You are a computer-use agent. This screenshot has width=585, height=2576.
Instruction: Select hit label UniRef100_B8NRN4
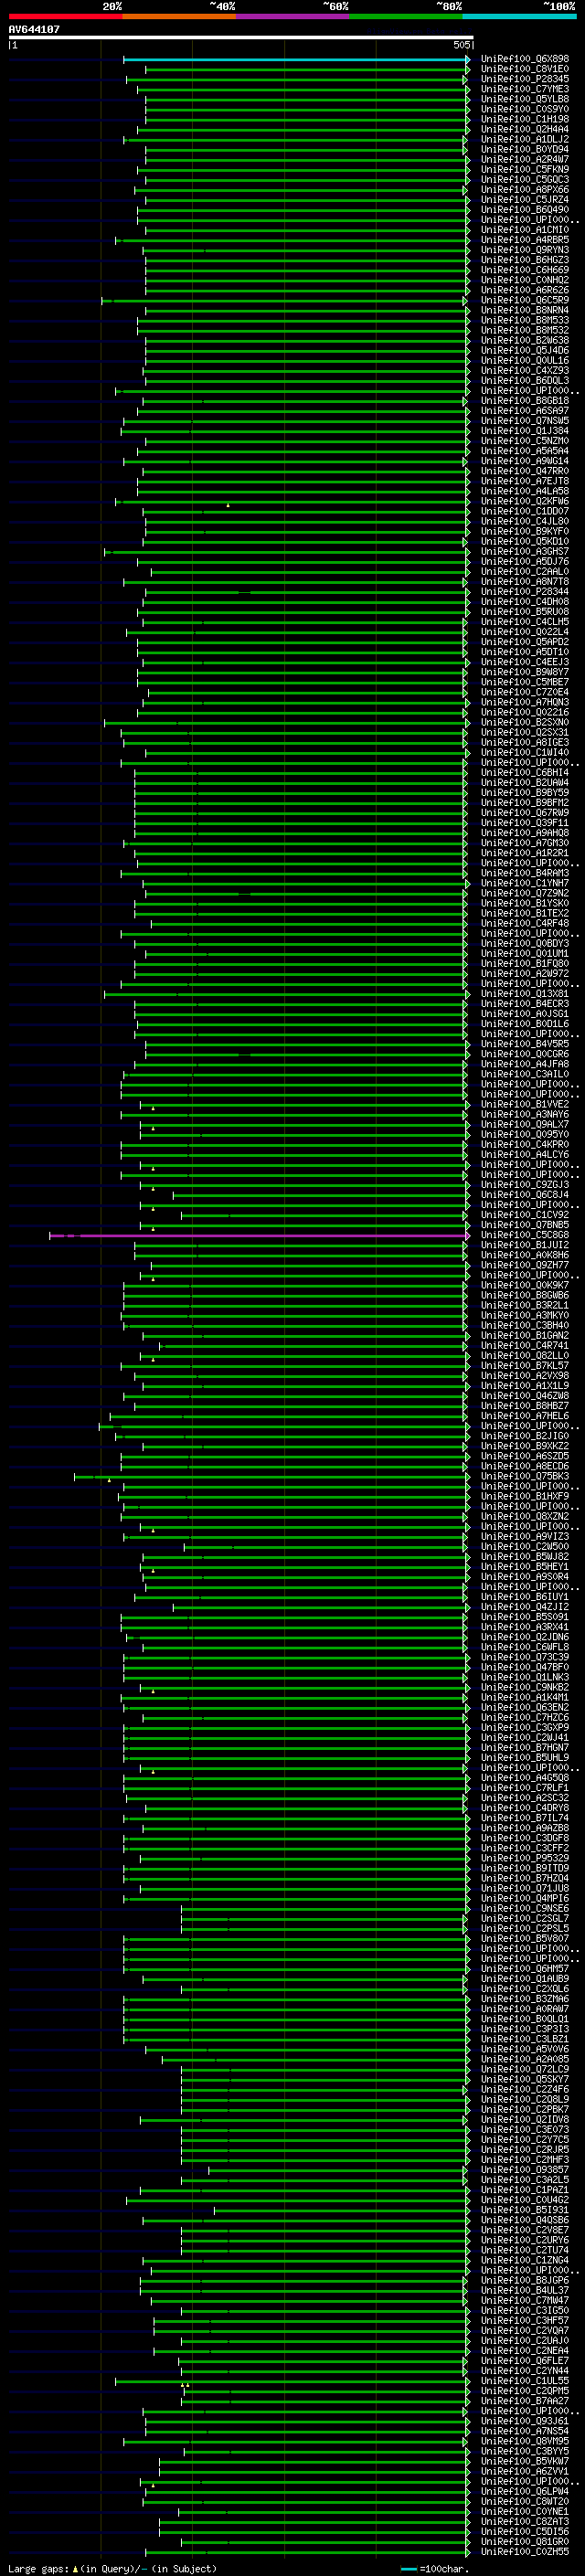tap(524, 310)
